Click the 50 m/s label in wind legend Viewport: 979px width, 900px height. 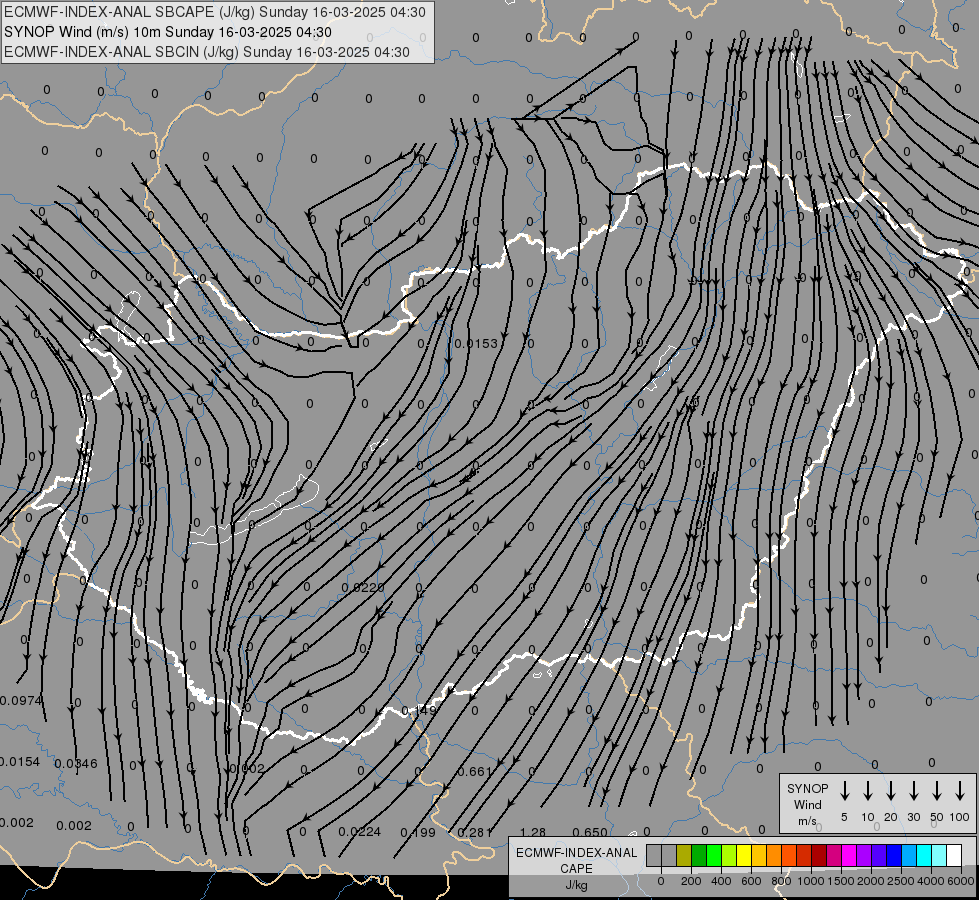point(937,817)
